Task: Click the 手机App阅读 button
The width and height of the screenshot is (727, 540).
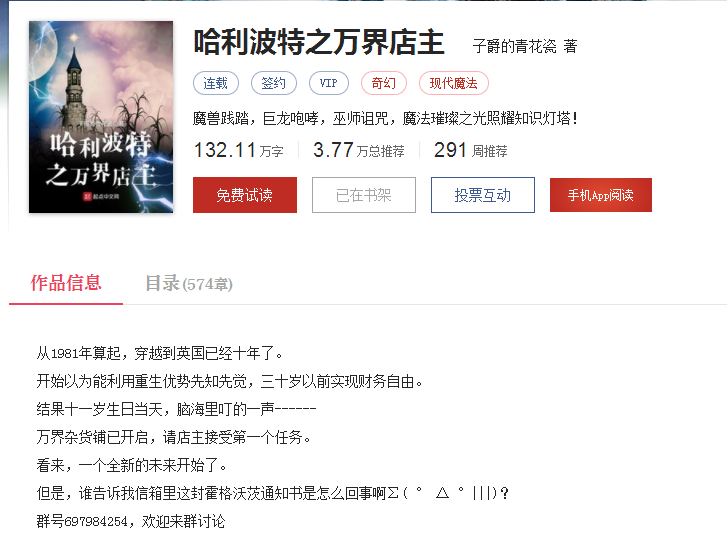Action: pyautogui.click(x=601, y=195)
